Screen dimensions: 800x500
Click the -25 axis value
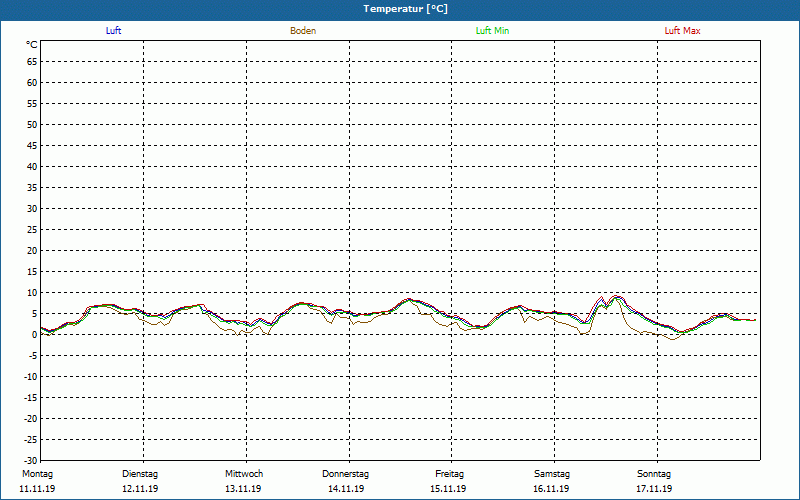click(x=31, y=439)
